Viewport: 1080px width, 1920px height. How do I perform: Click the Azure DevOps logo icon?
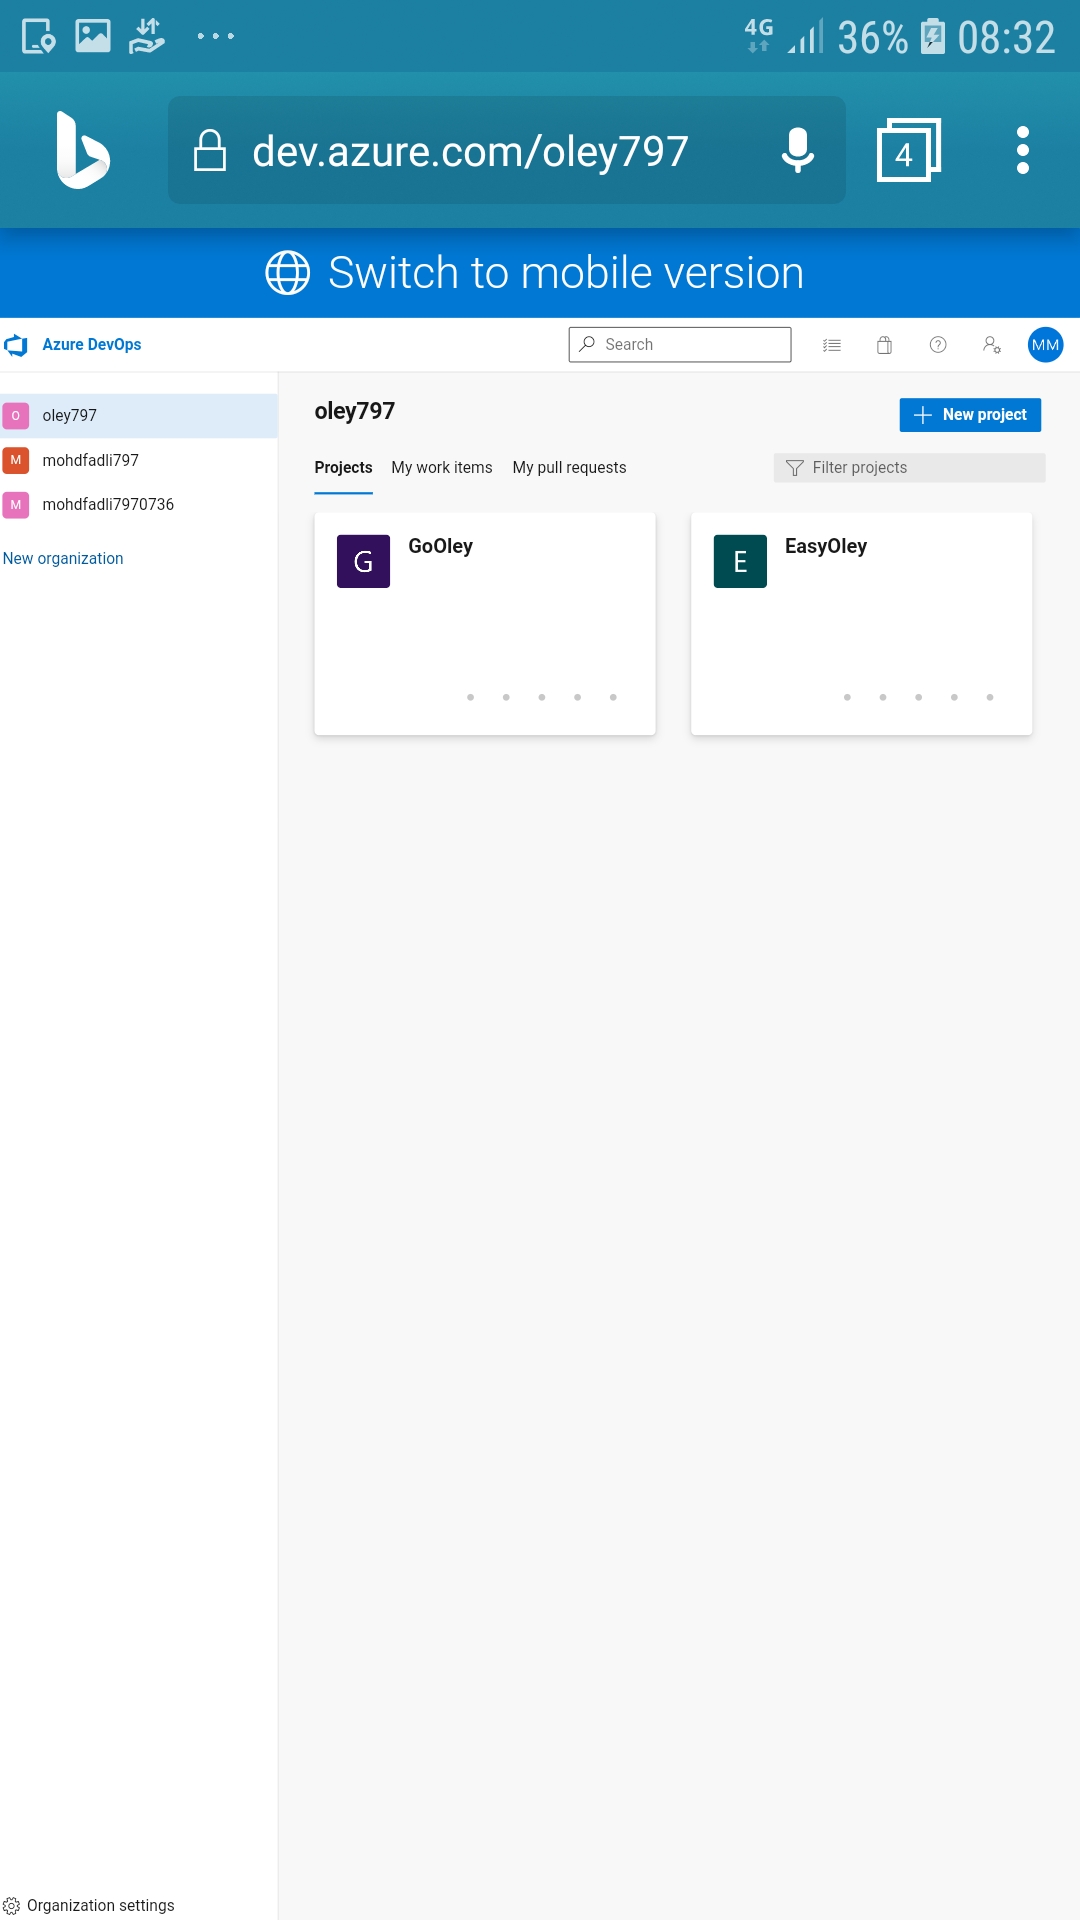[x=16, y=345]
